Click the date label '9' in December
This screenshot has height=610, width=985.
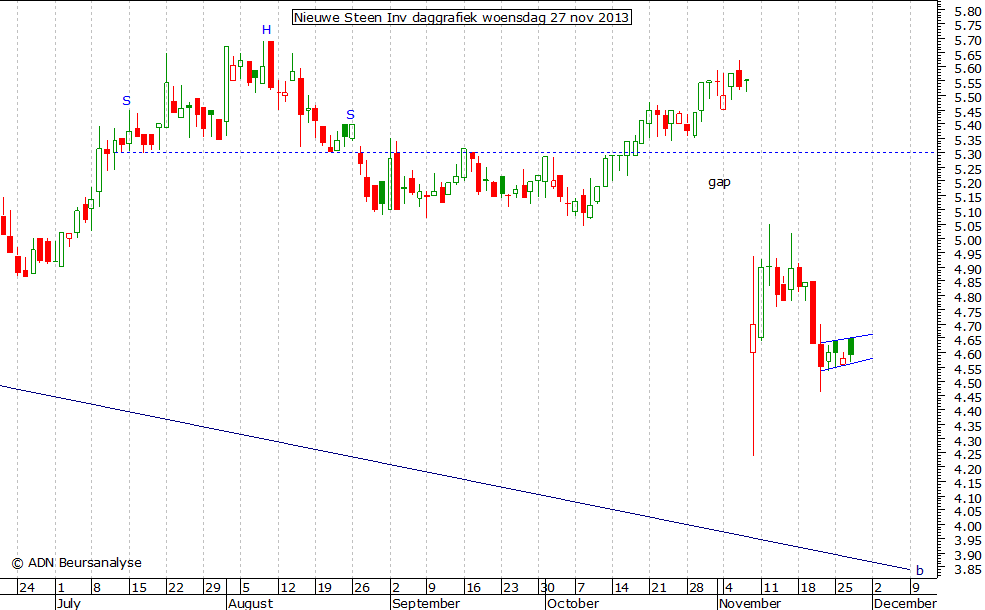click(916, 587)
